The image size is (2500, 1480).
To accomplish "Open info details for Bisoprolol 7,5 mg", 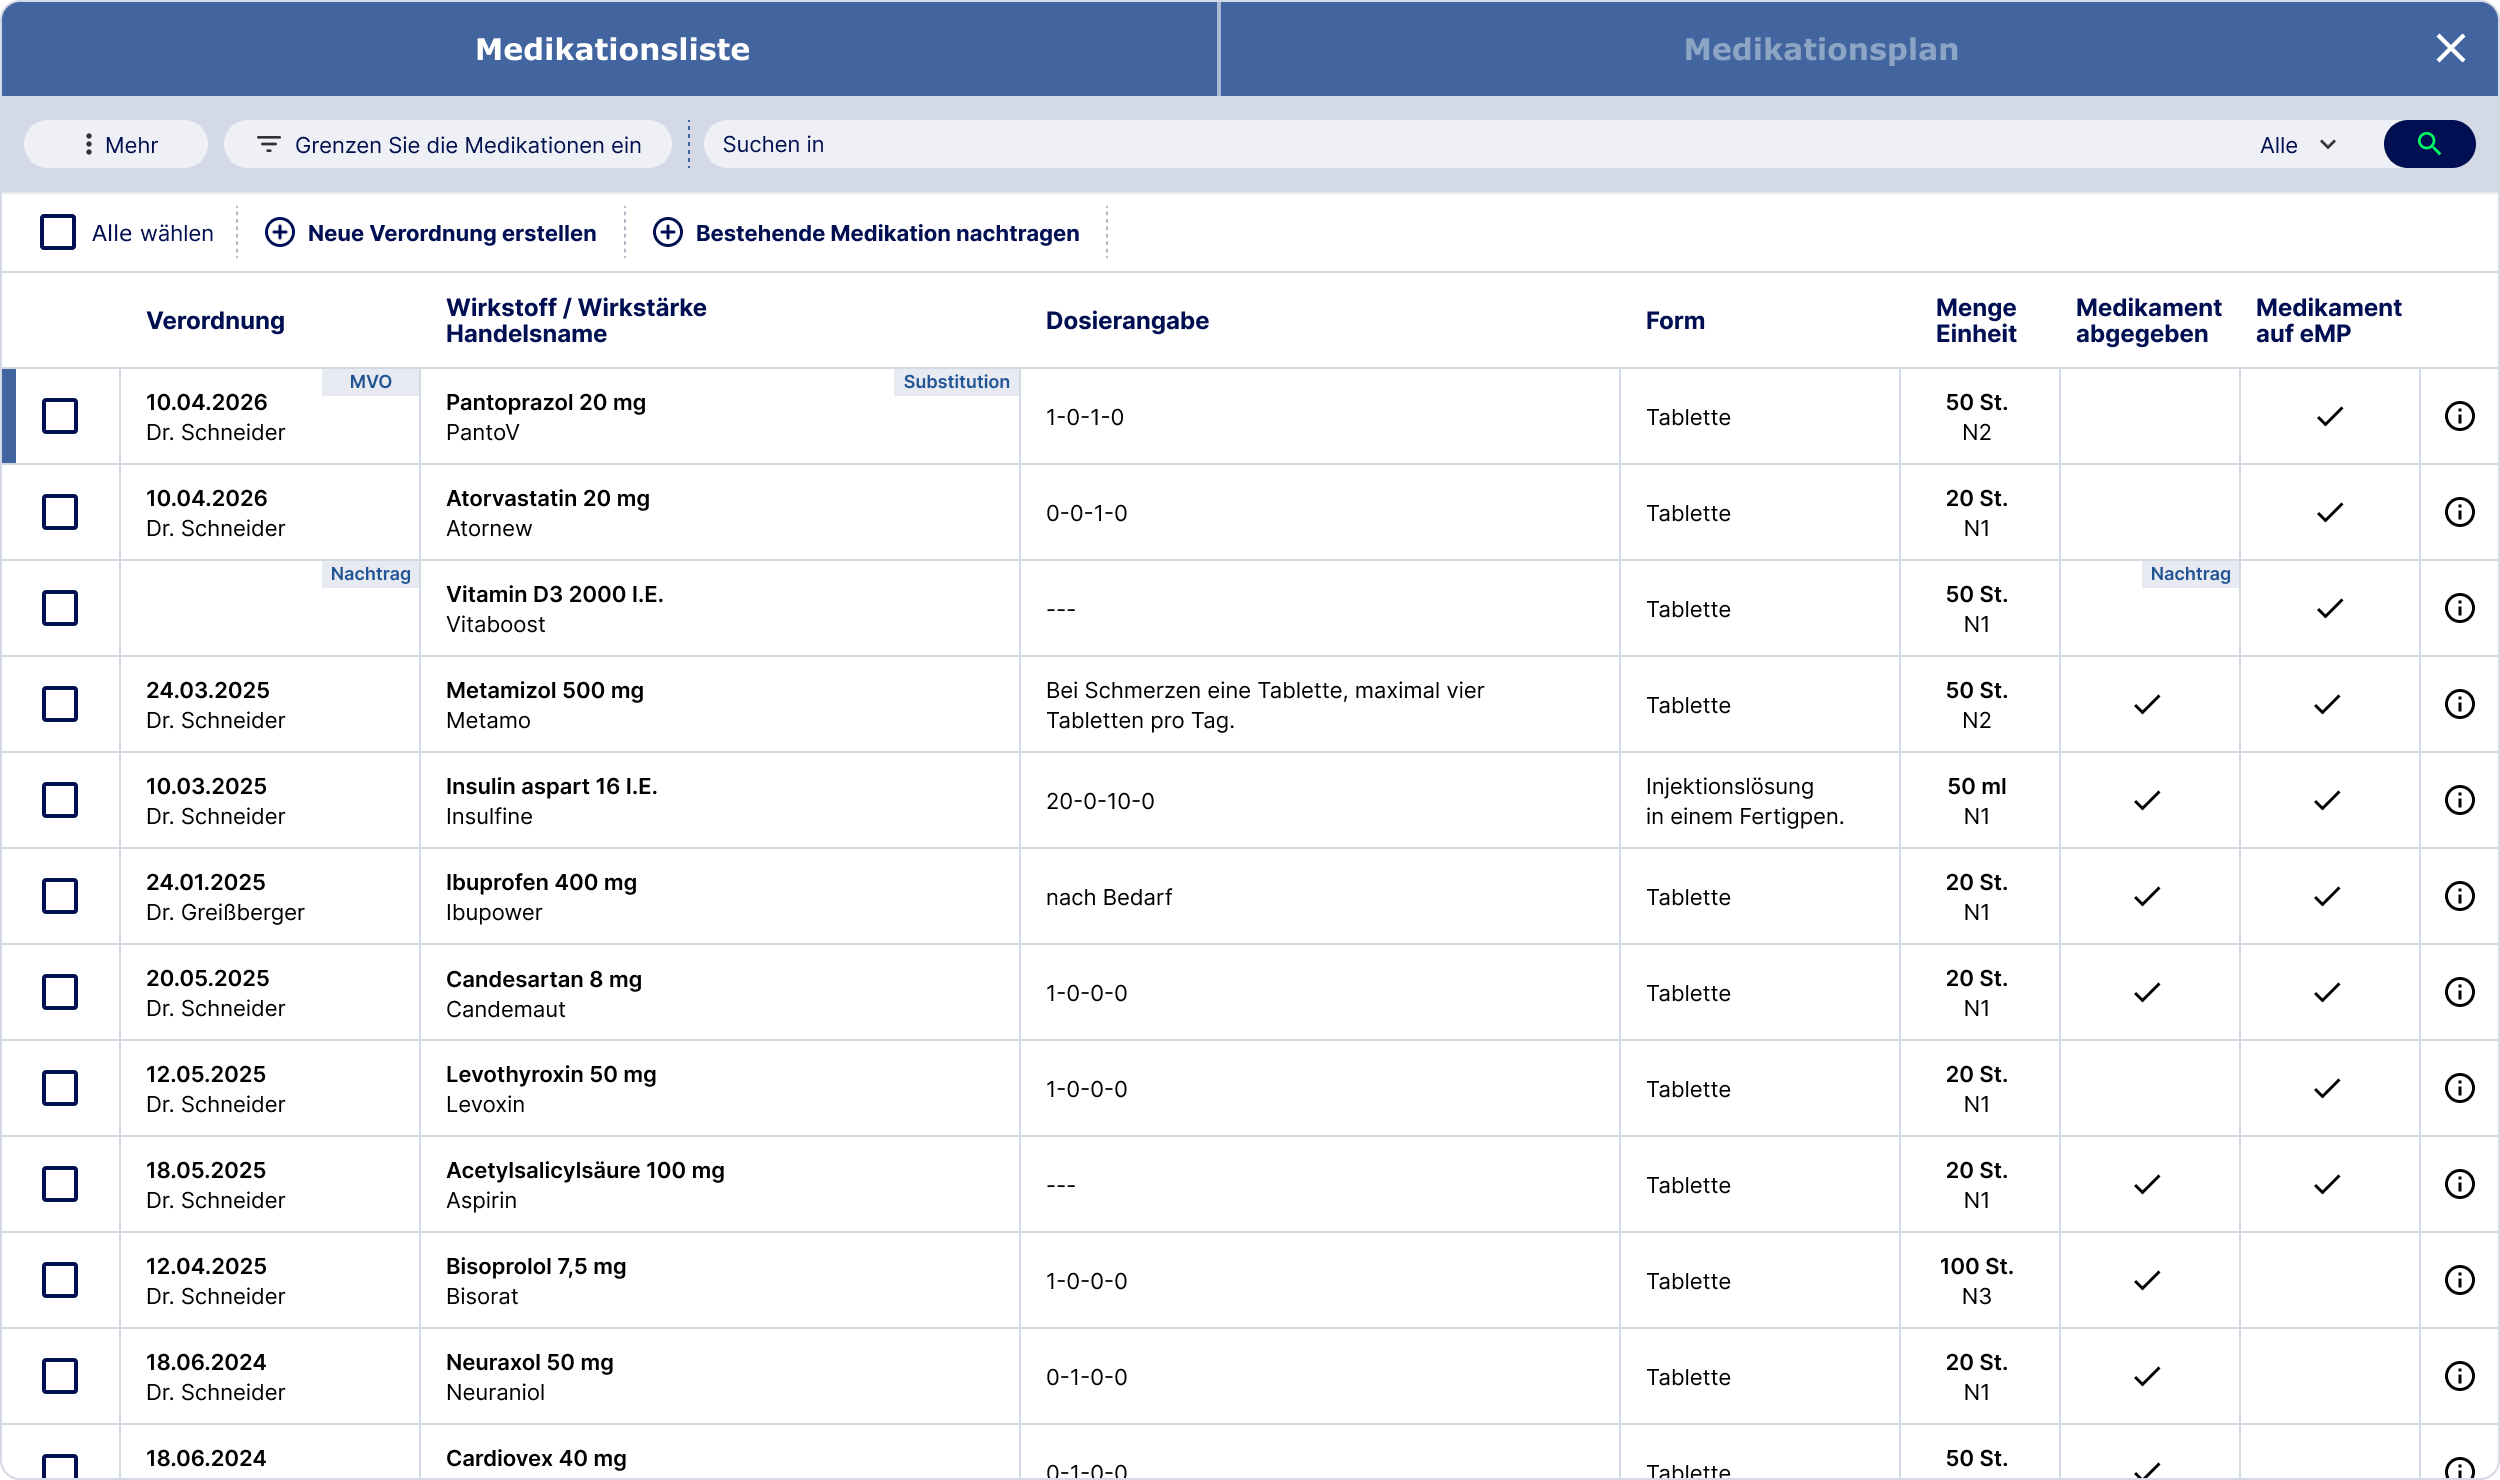I will coord(2460,1281).
